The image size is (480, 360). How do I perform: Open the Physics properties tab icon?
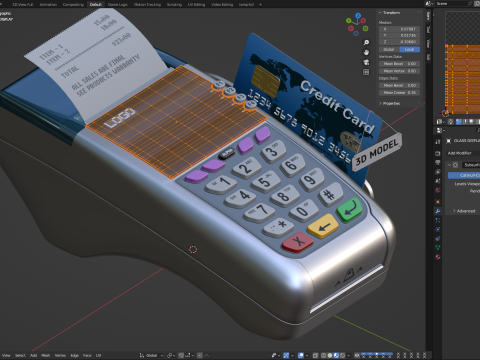pos(438,229)
